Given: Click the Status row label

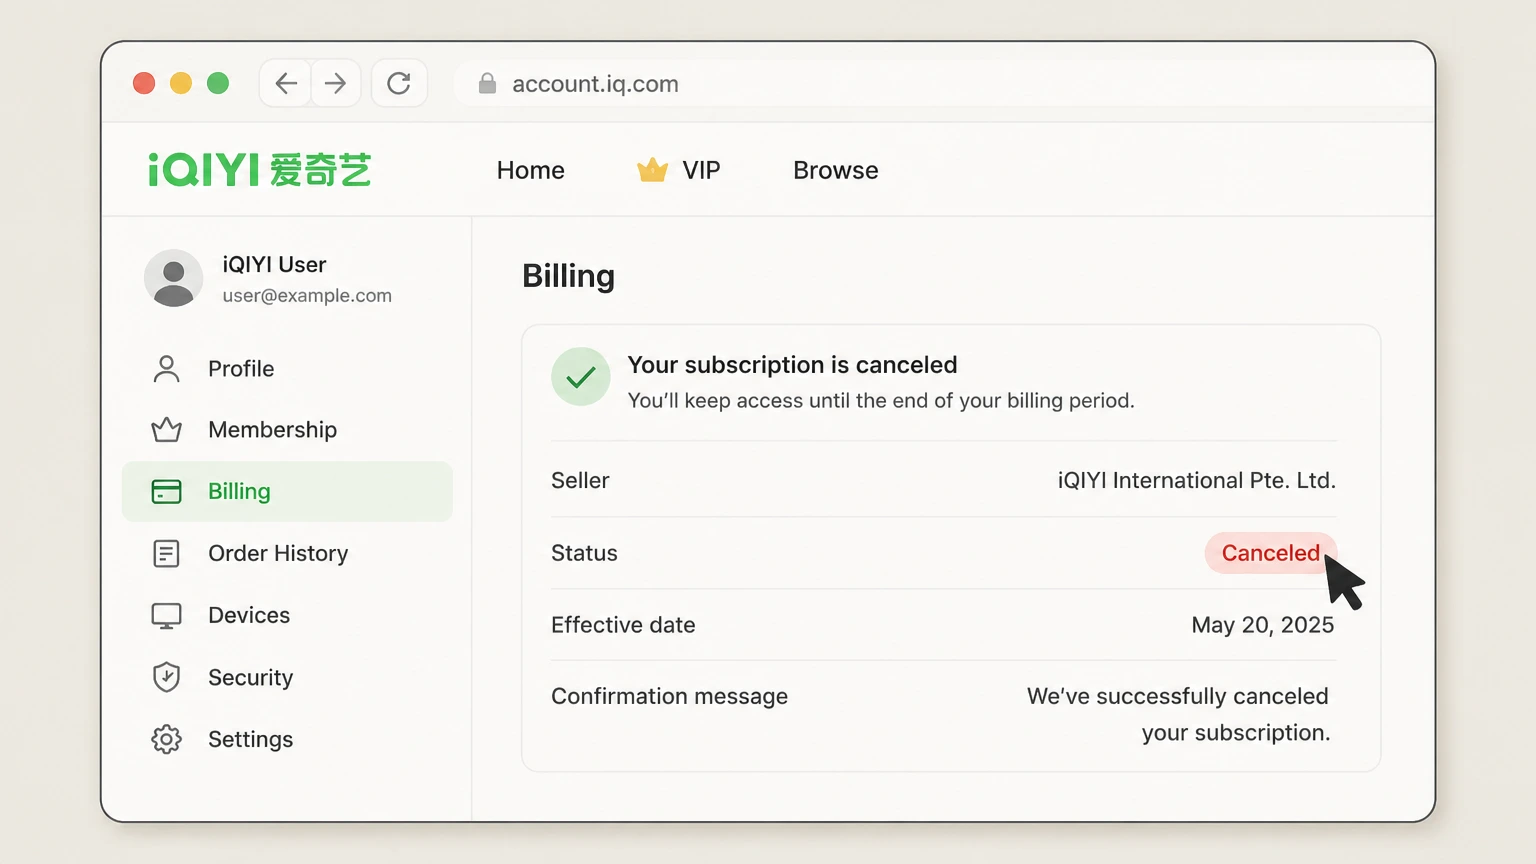Looking at the screenshot, I should coord(584,553).
